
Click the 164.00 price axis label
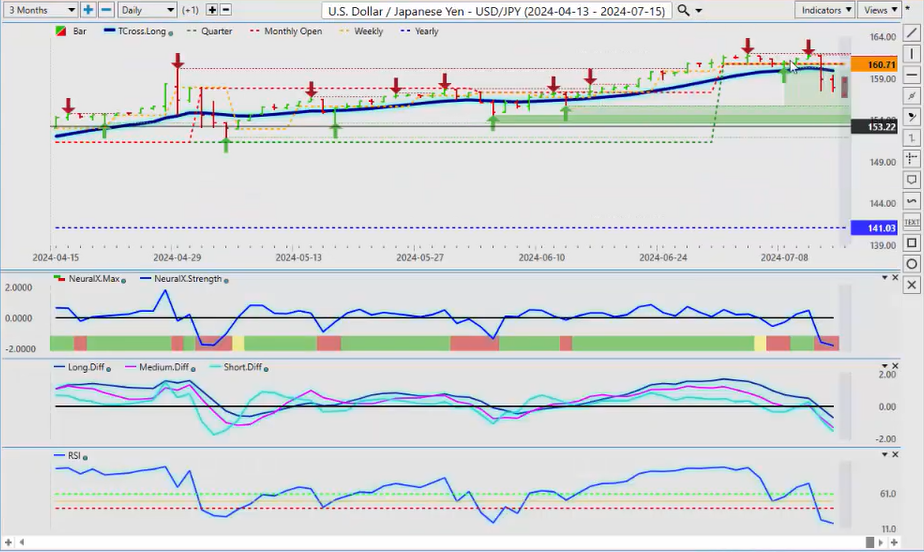point(883,37)
